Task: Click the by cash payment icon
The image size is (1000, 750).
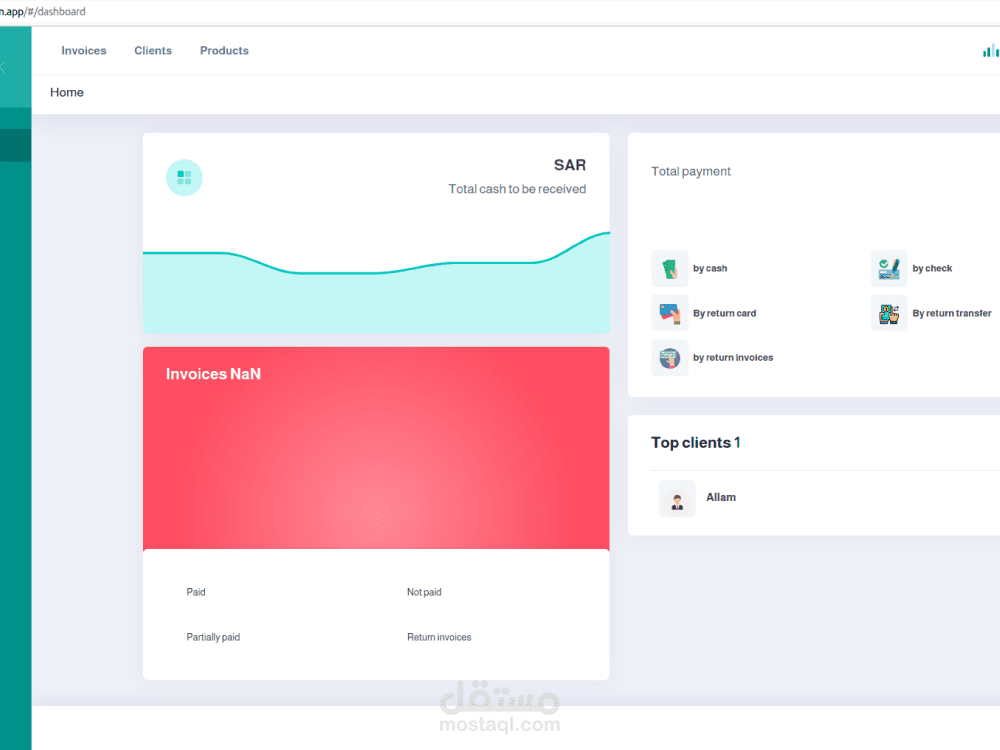Action: pos(670,268)
